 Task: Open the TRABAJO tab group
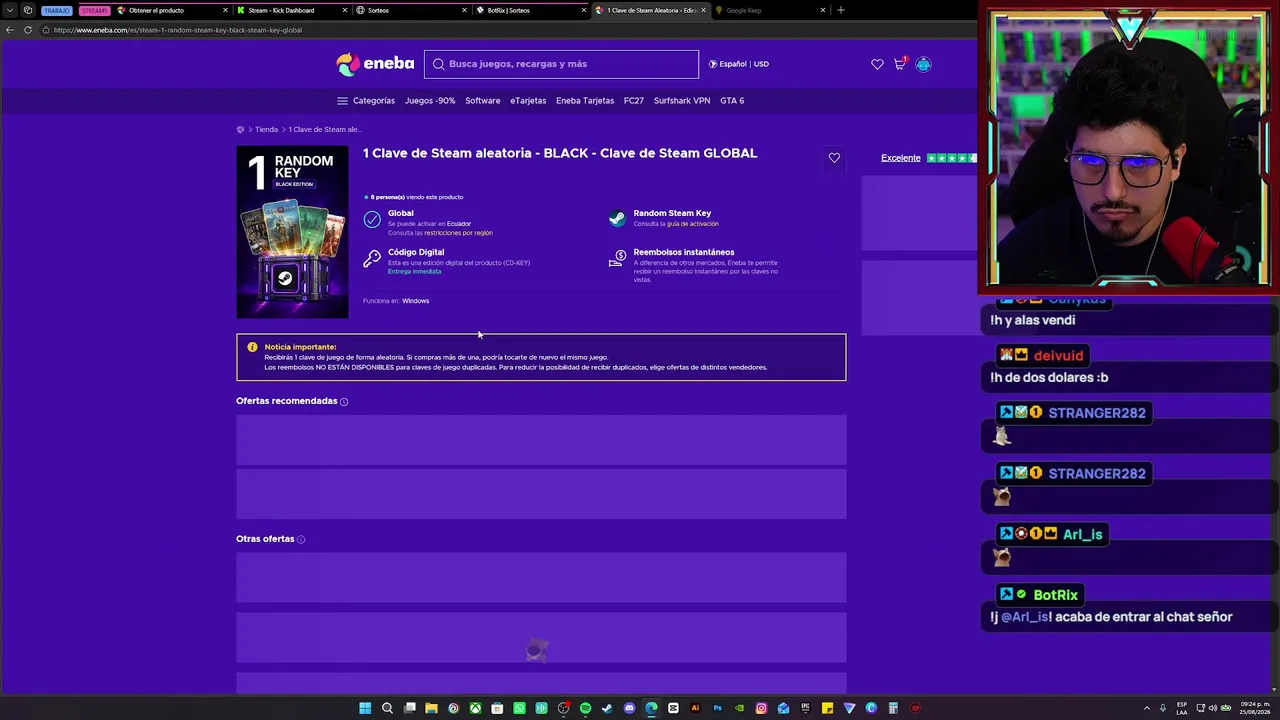click(57, 10)
